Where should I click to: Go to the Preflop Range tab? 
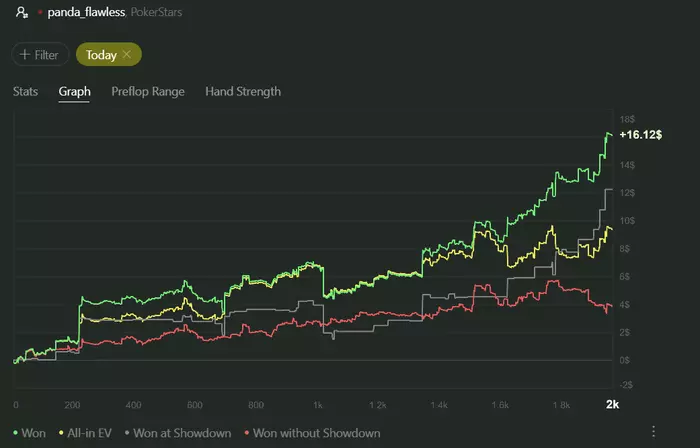[x=148, y=92]
